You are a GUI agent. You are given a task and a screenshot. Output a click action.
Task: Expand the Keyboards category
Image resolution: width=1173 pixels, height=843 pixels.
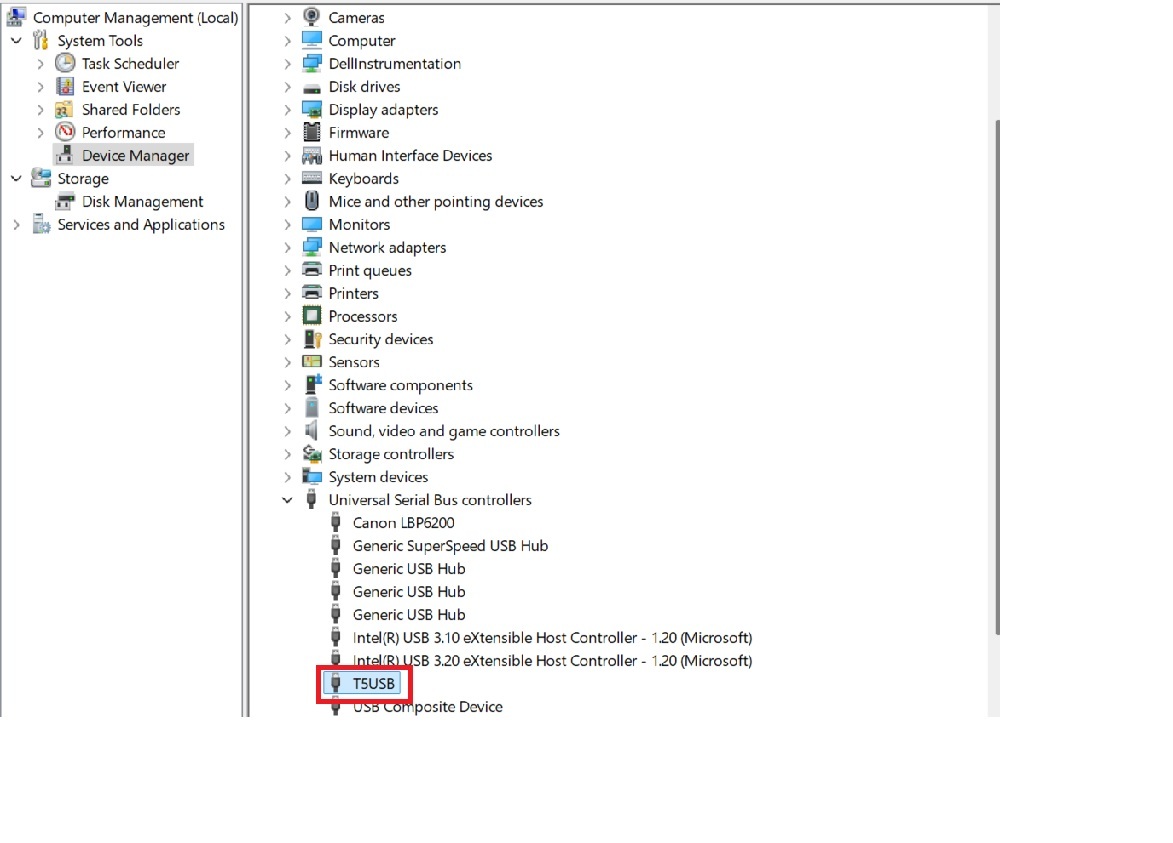pyautogui.click(x=287, y=178)
